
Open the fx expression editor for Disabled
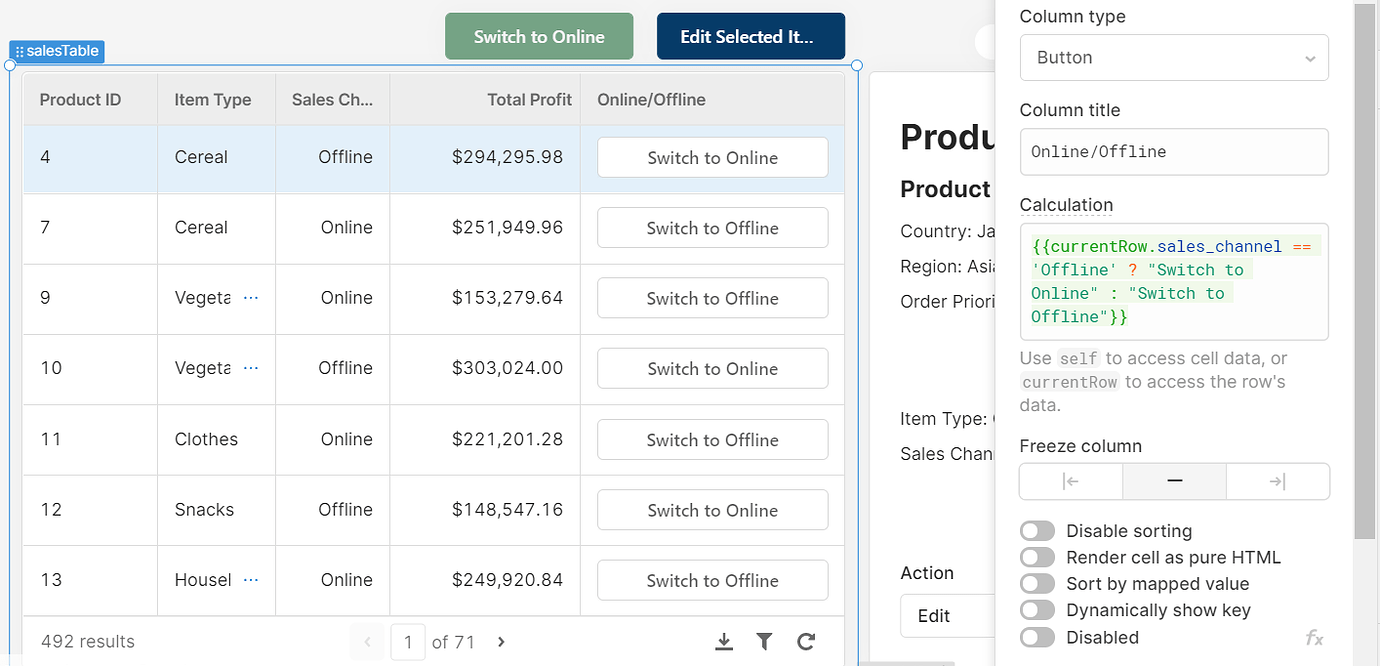(x=1314, y=637)
